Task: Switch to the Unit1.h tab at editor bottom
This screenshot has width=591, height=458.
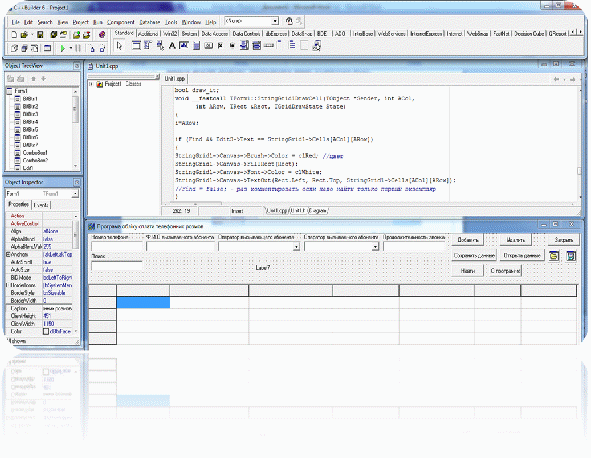Action: (298, 211)
